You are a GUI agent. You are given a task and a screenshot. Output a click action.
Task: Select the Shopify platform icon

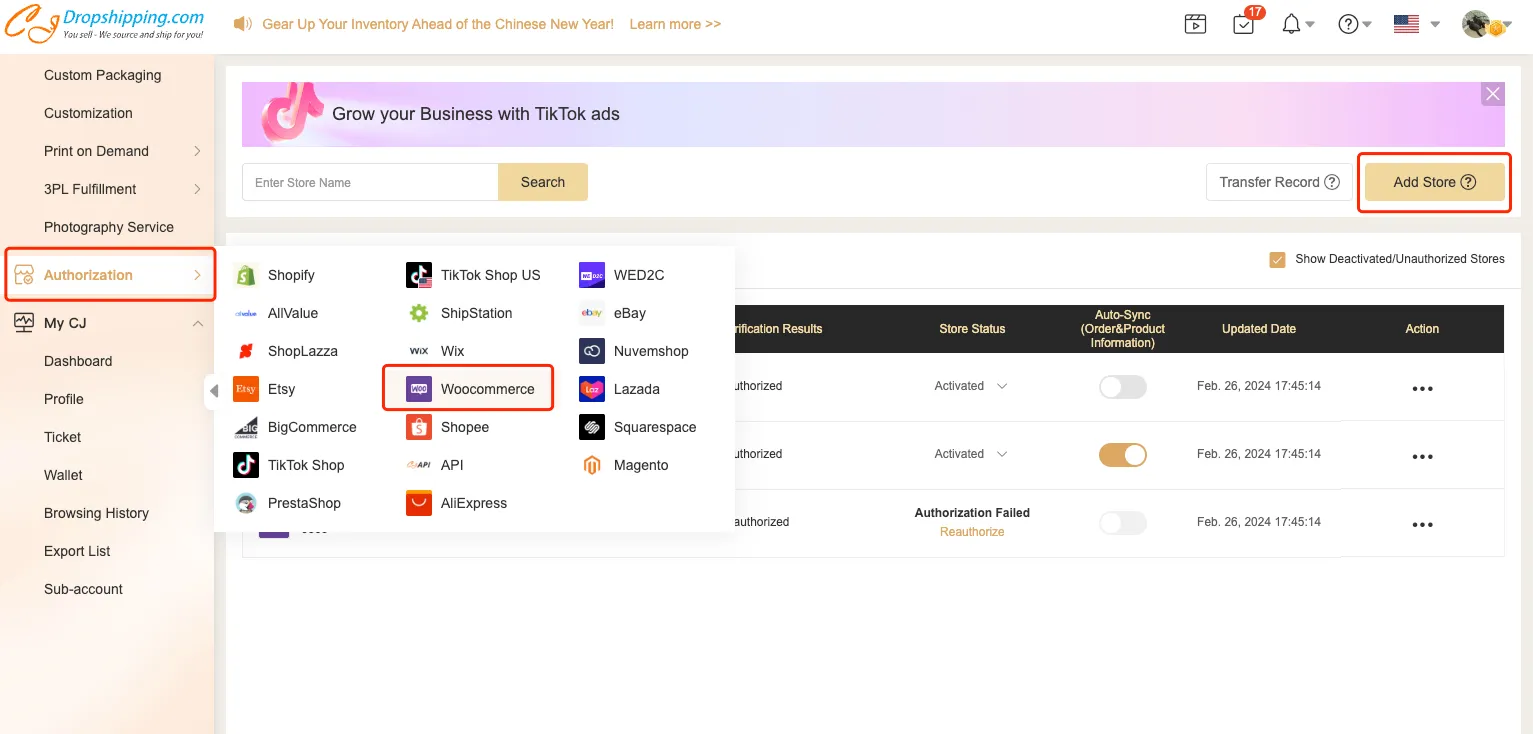(x=246, y=275)
